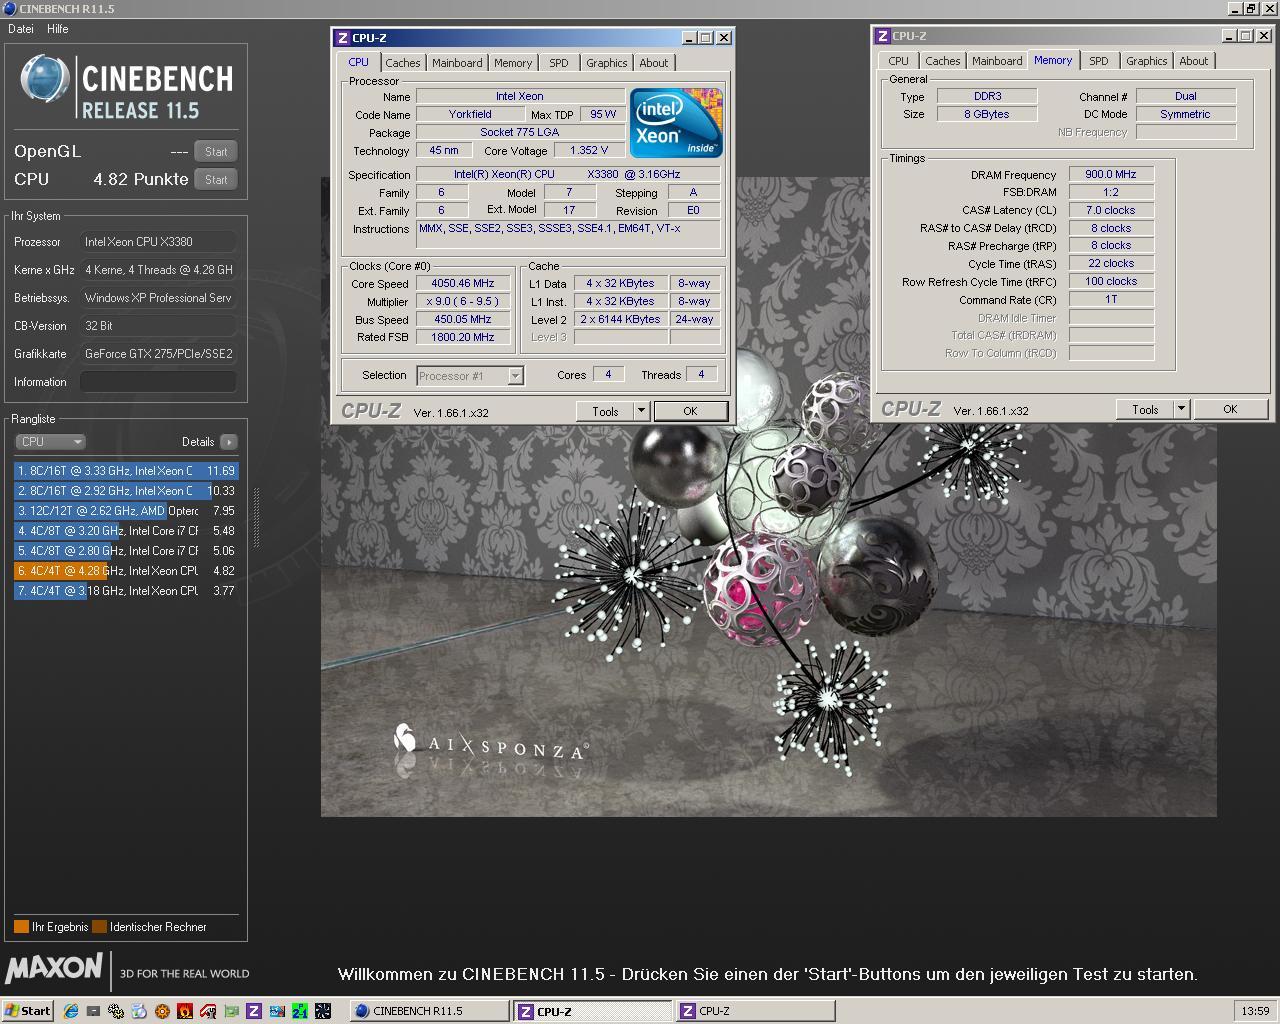
Task: Switch to Mainboard tab in the CPU-Z CPU window
Action: 457,63
